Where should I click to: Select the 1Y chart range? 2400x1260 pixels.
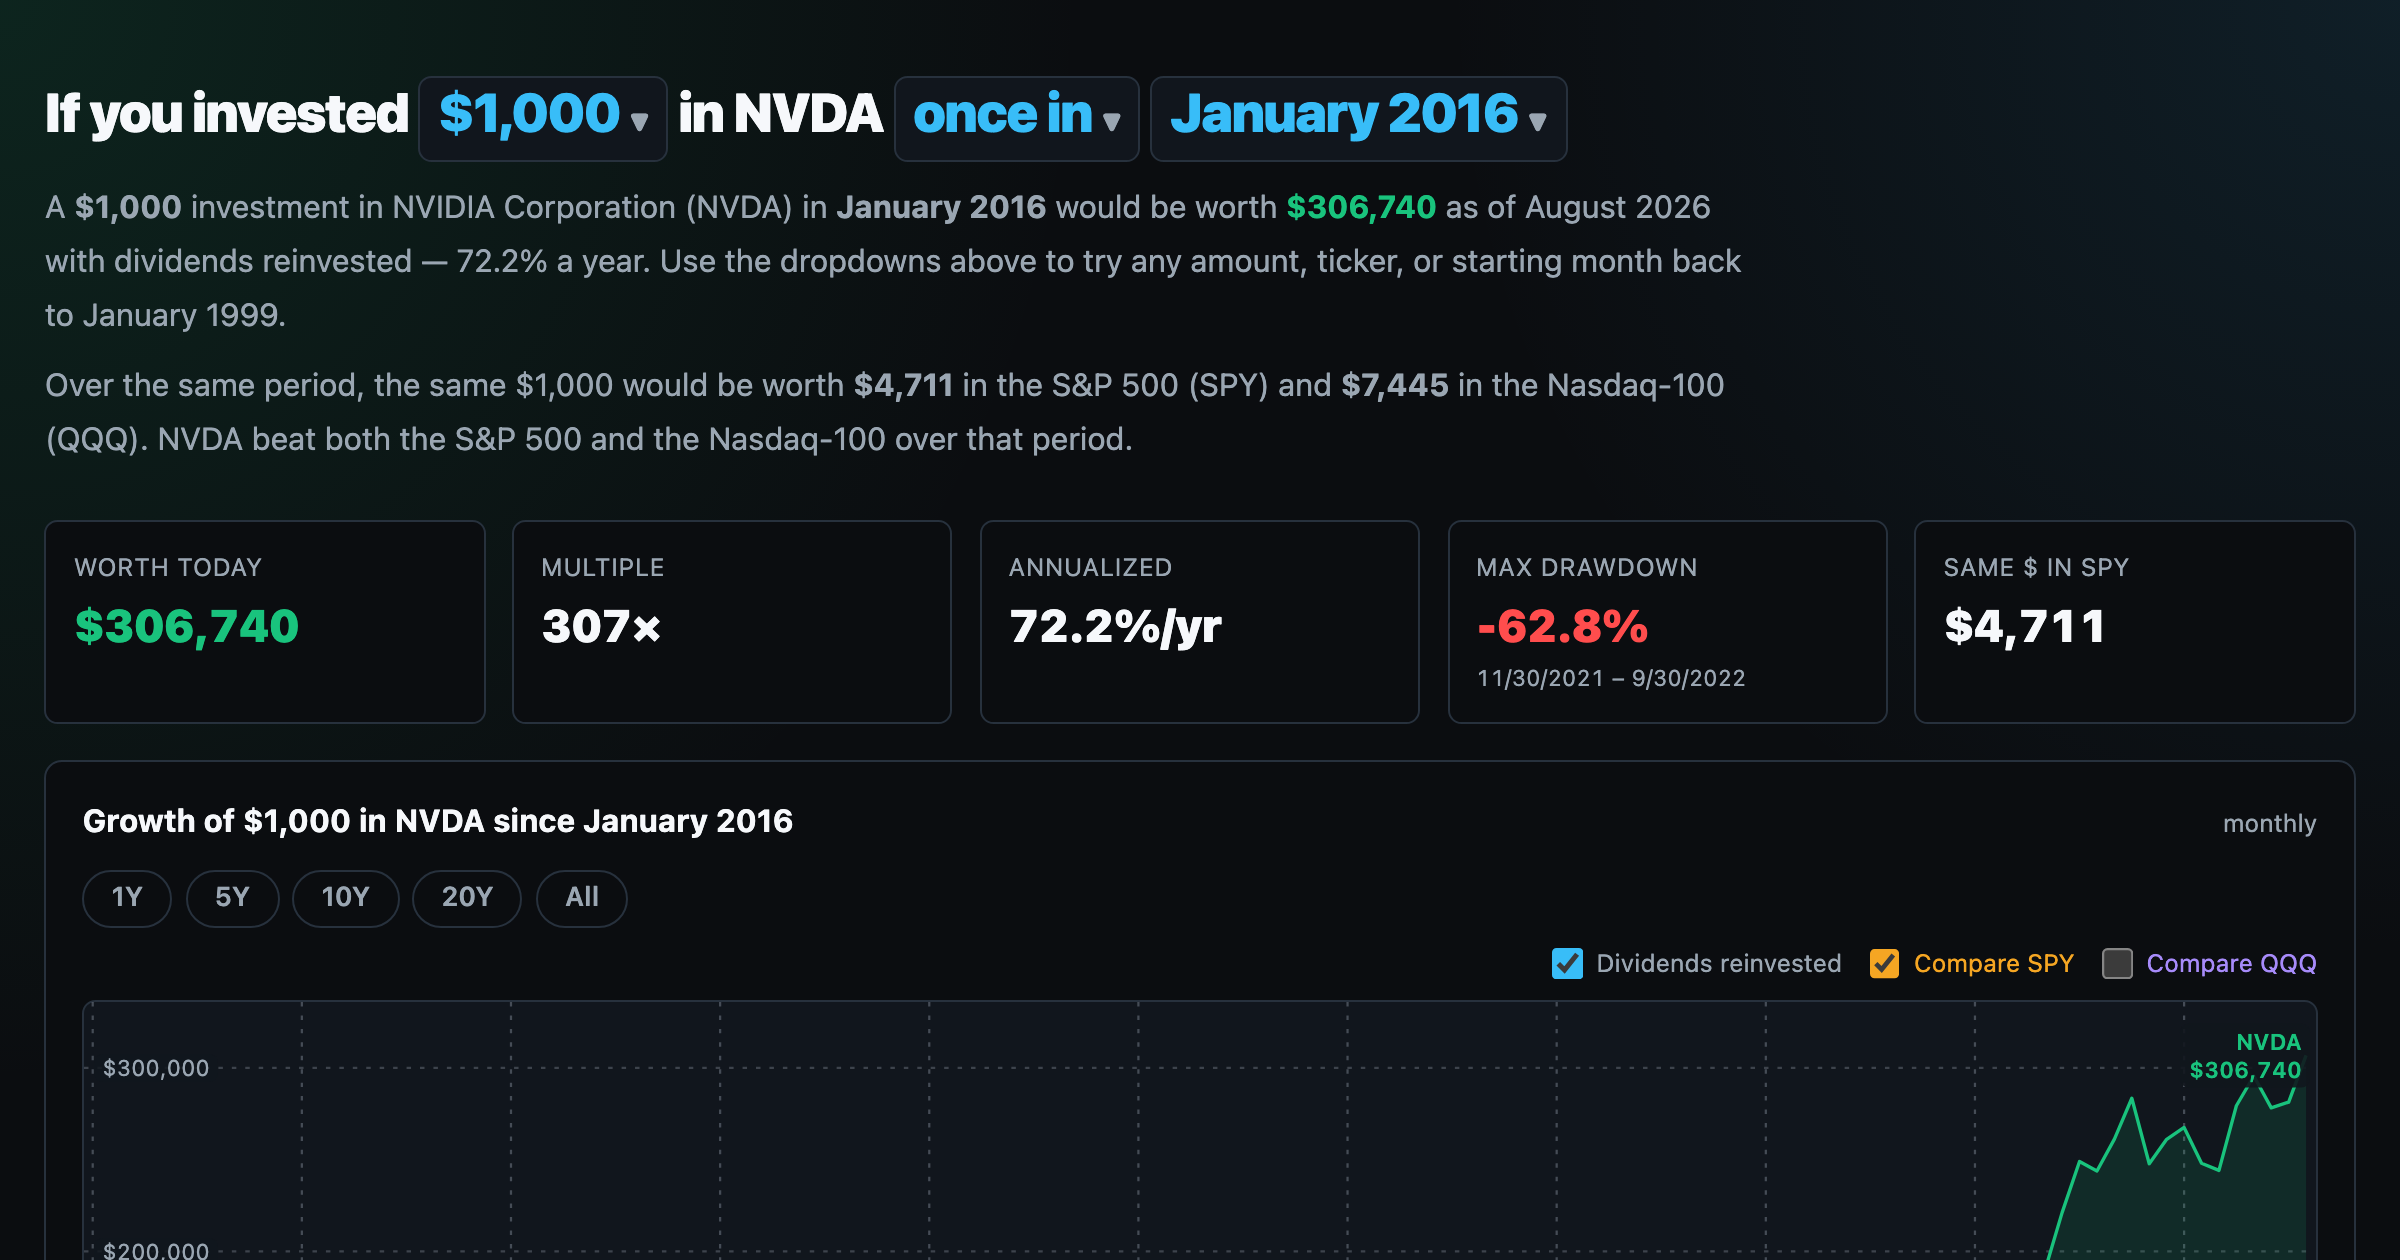point(127,898)
